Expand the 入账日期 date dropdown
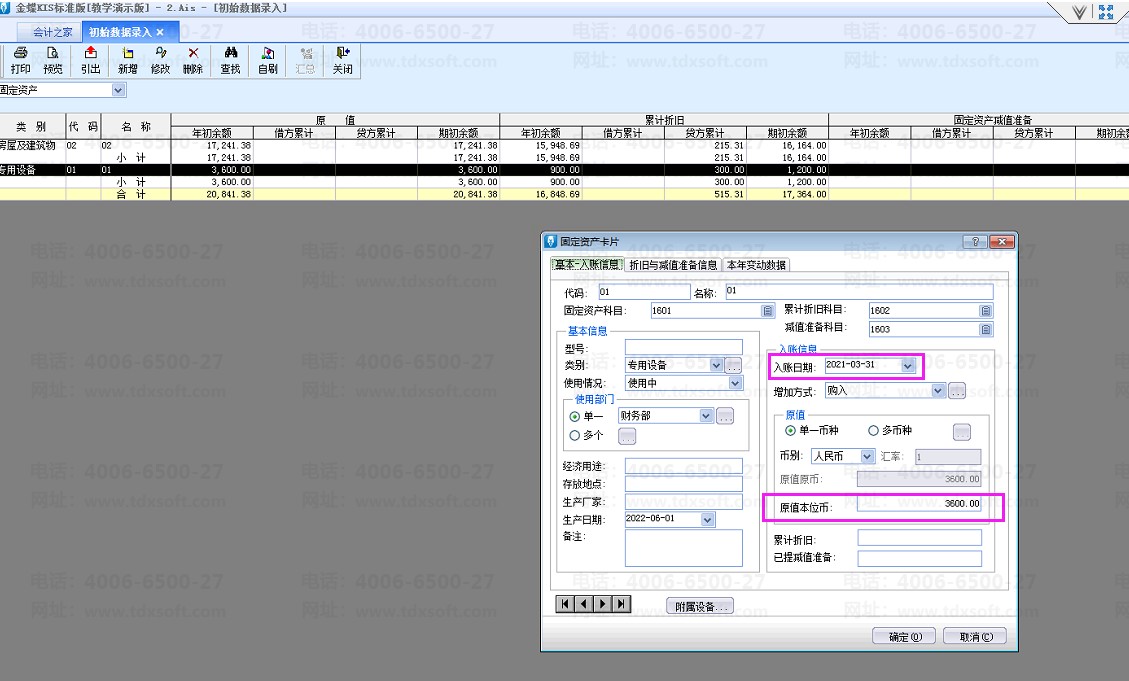This screenshot has height=681, width=1129. [907, 366]
